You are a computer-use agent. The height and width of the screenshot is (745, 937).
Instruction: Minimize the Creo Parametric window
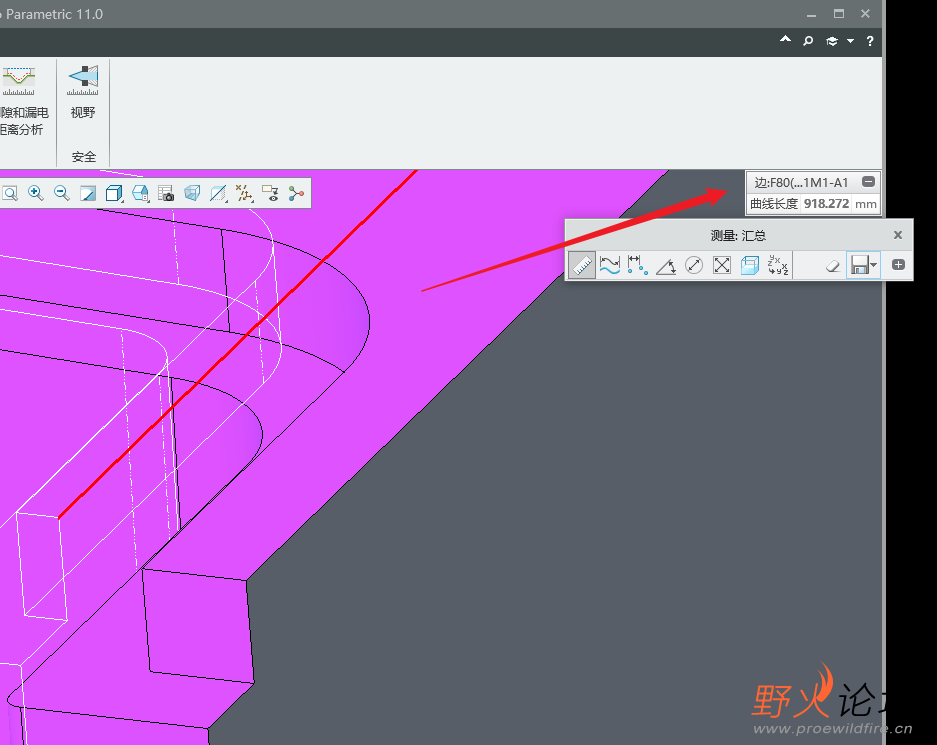click(x=812, y=14)
